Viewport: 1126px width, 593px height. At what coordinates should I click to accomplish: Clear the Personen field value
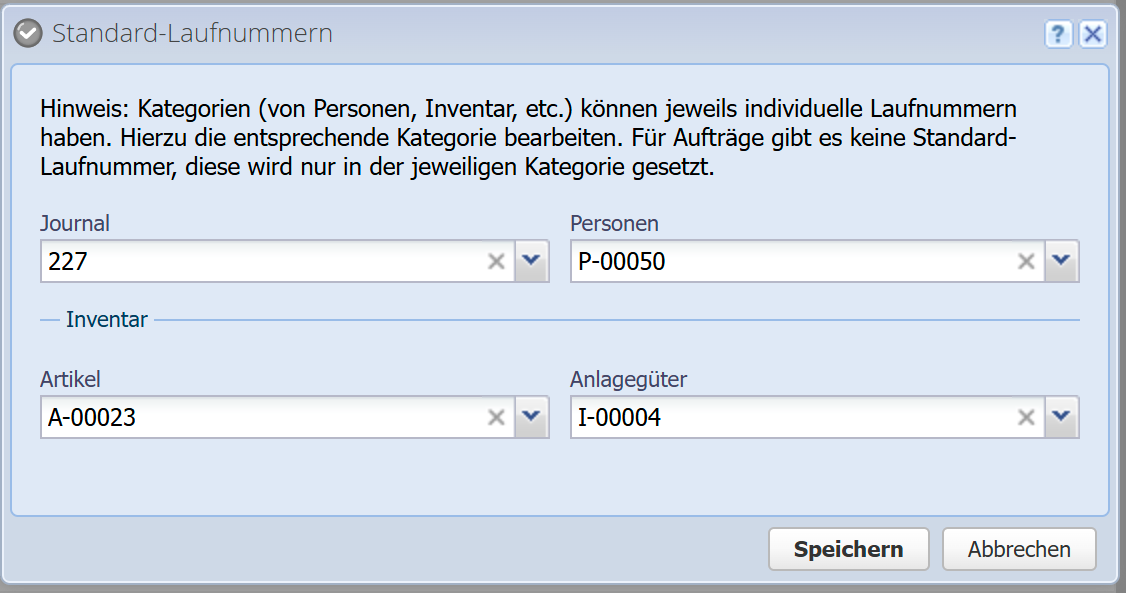[1026, 262]
